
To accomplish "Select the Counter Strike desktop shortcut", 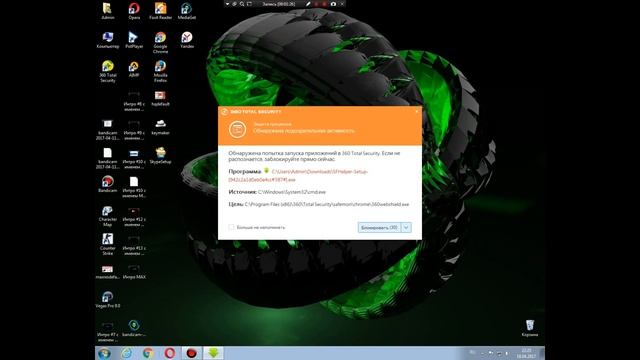I will coord(108,244).
